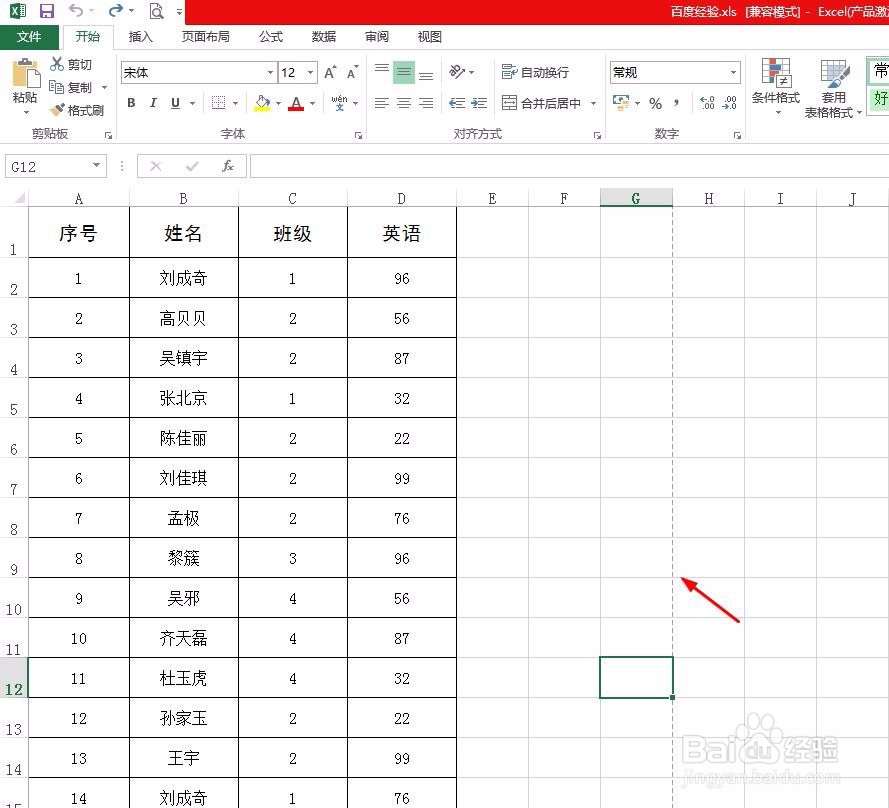Toggle italic formatting with the I icon
This screenshot has height=808, width=889.
pos(152,103)
